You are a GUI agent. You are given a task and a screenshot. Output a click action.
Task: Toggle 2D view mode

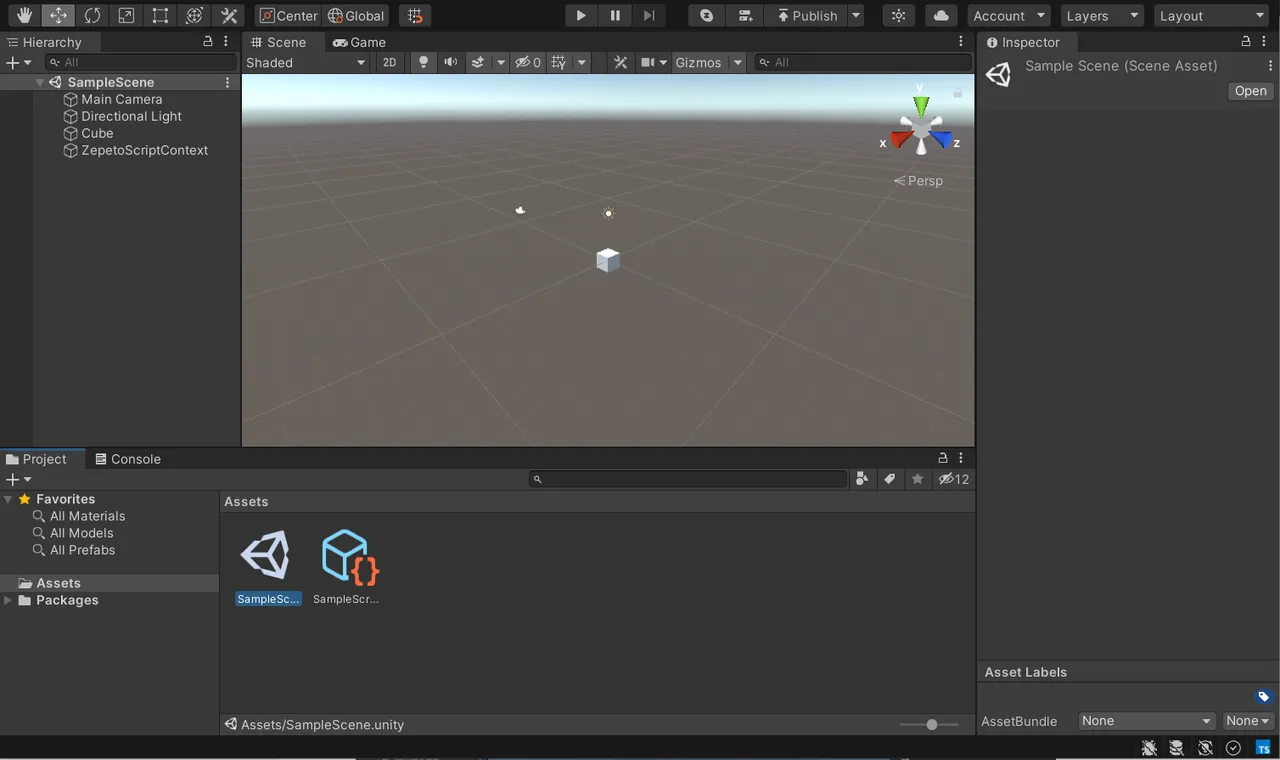(389, 62)
